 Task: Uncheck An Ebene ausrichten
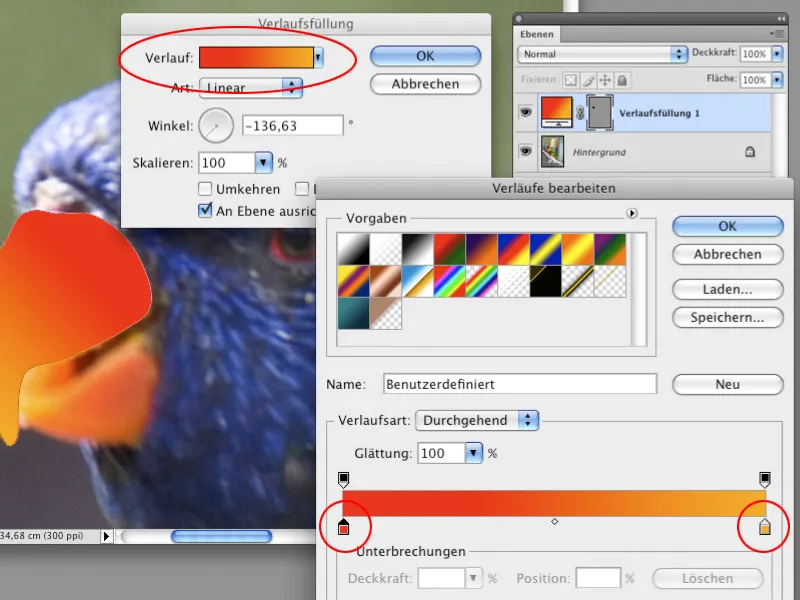click(x=205, y=210)
